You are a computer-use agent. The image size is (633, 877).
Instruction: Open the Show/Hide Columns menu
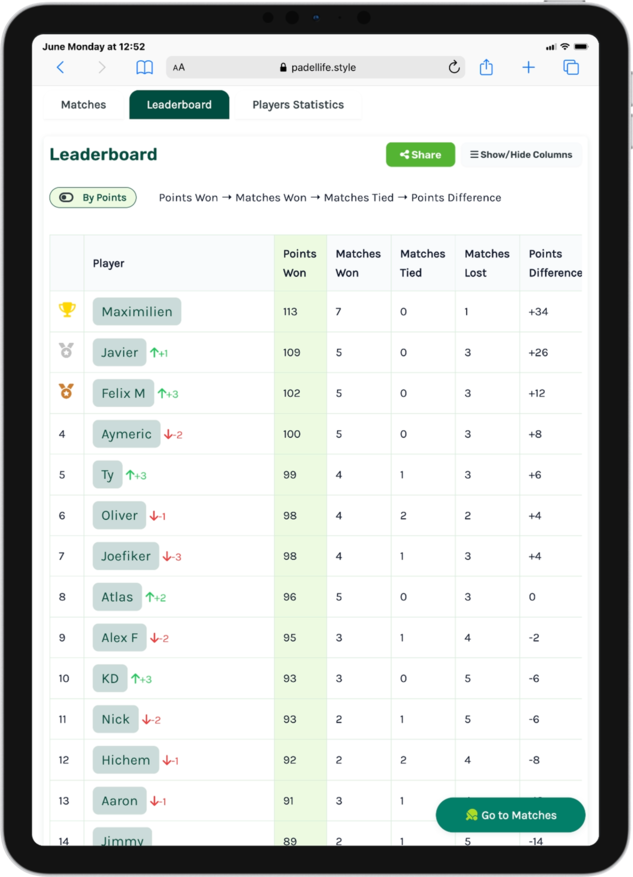[x=521, y=155]
